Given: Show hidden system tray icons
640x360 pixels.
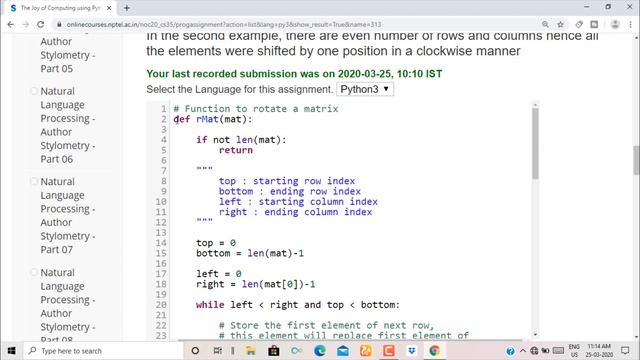Looking at the screenshot, I should coord(523,351).
